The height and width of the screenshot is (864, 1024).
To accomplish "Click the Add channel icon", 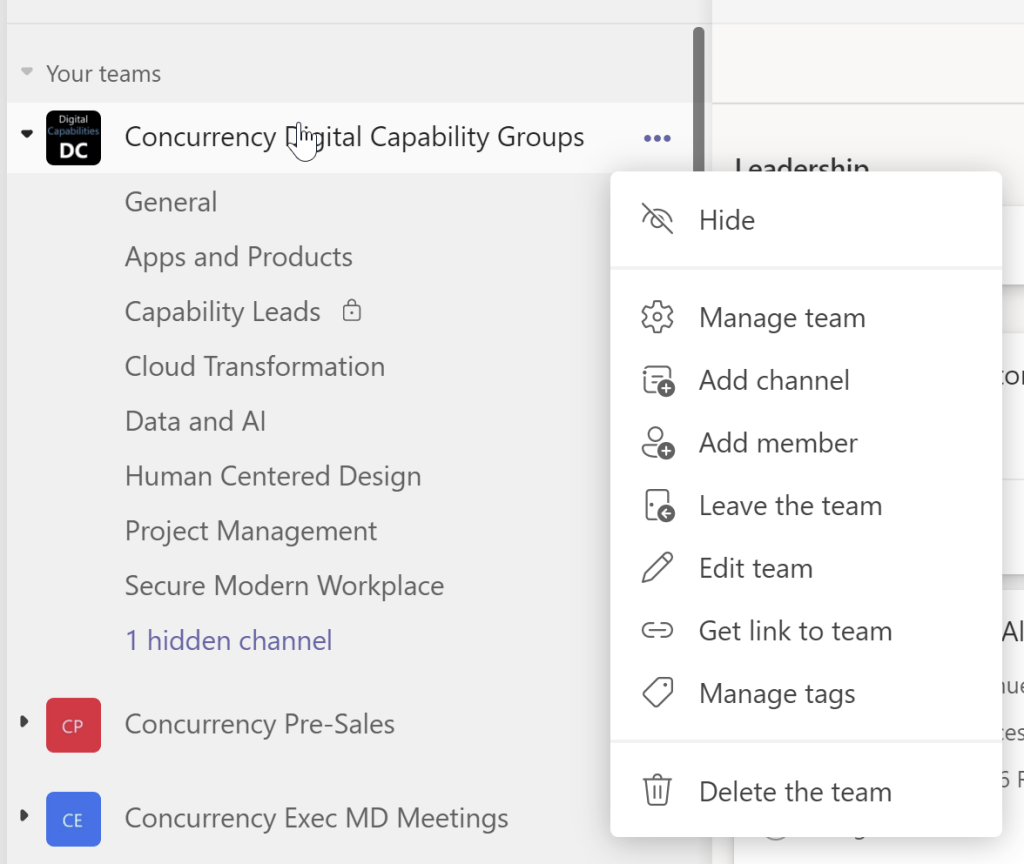I will point(657,381).
